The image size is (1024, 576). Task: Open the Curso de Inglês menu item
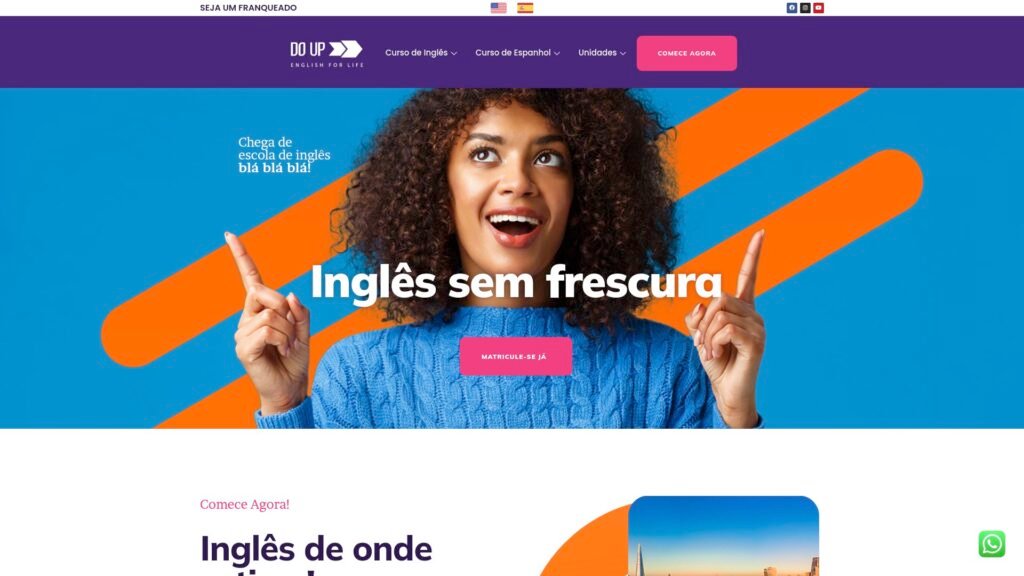[x=417, y=53]
